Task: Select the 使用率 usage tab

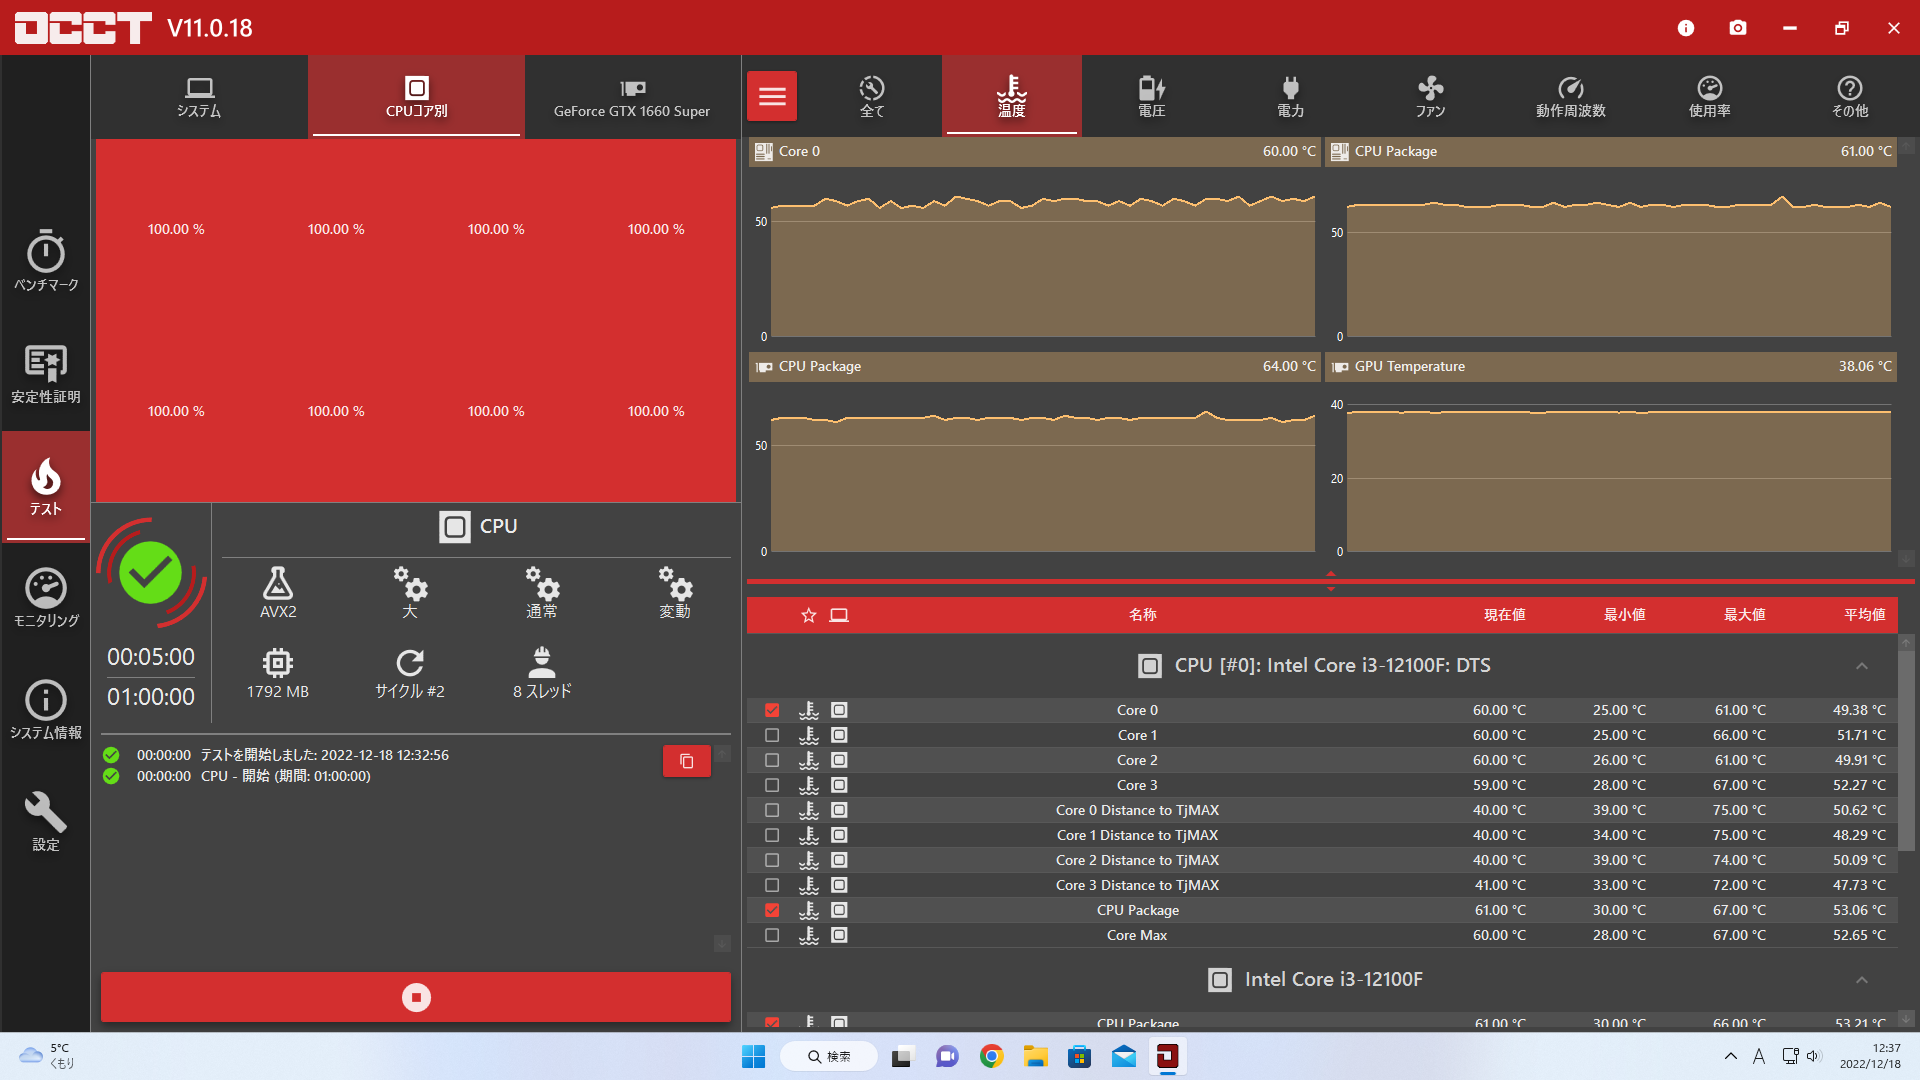Action: 1710,96
